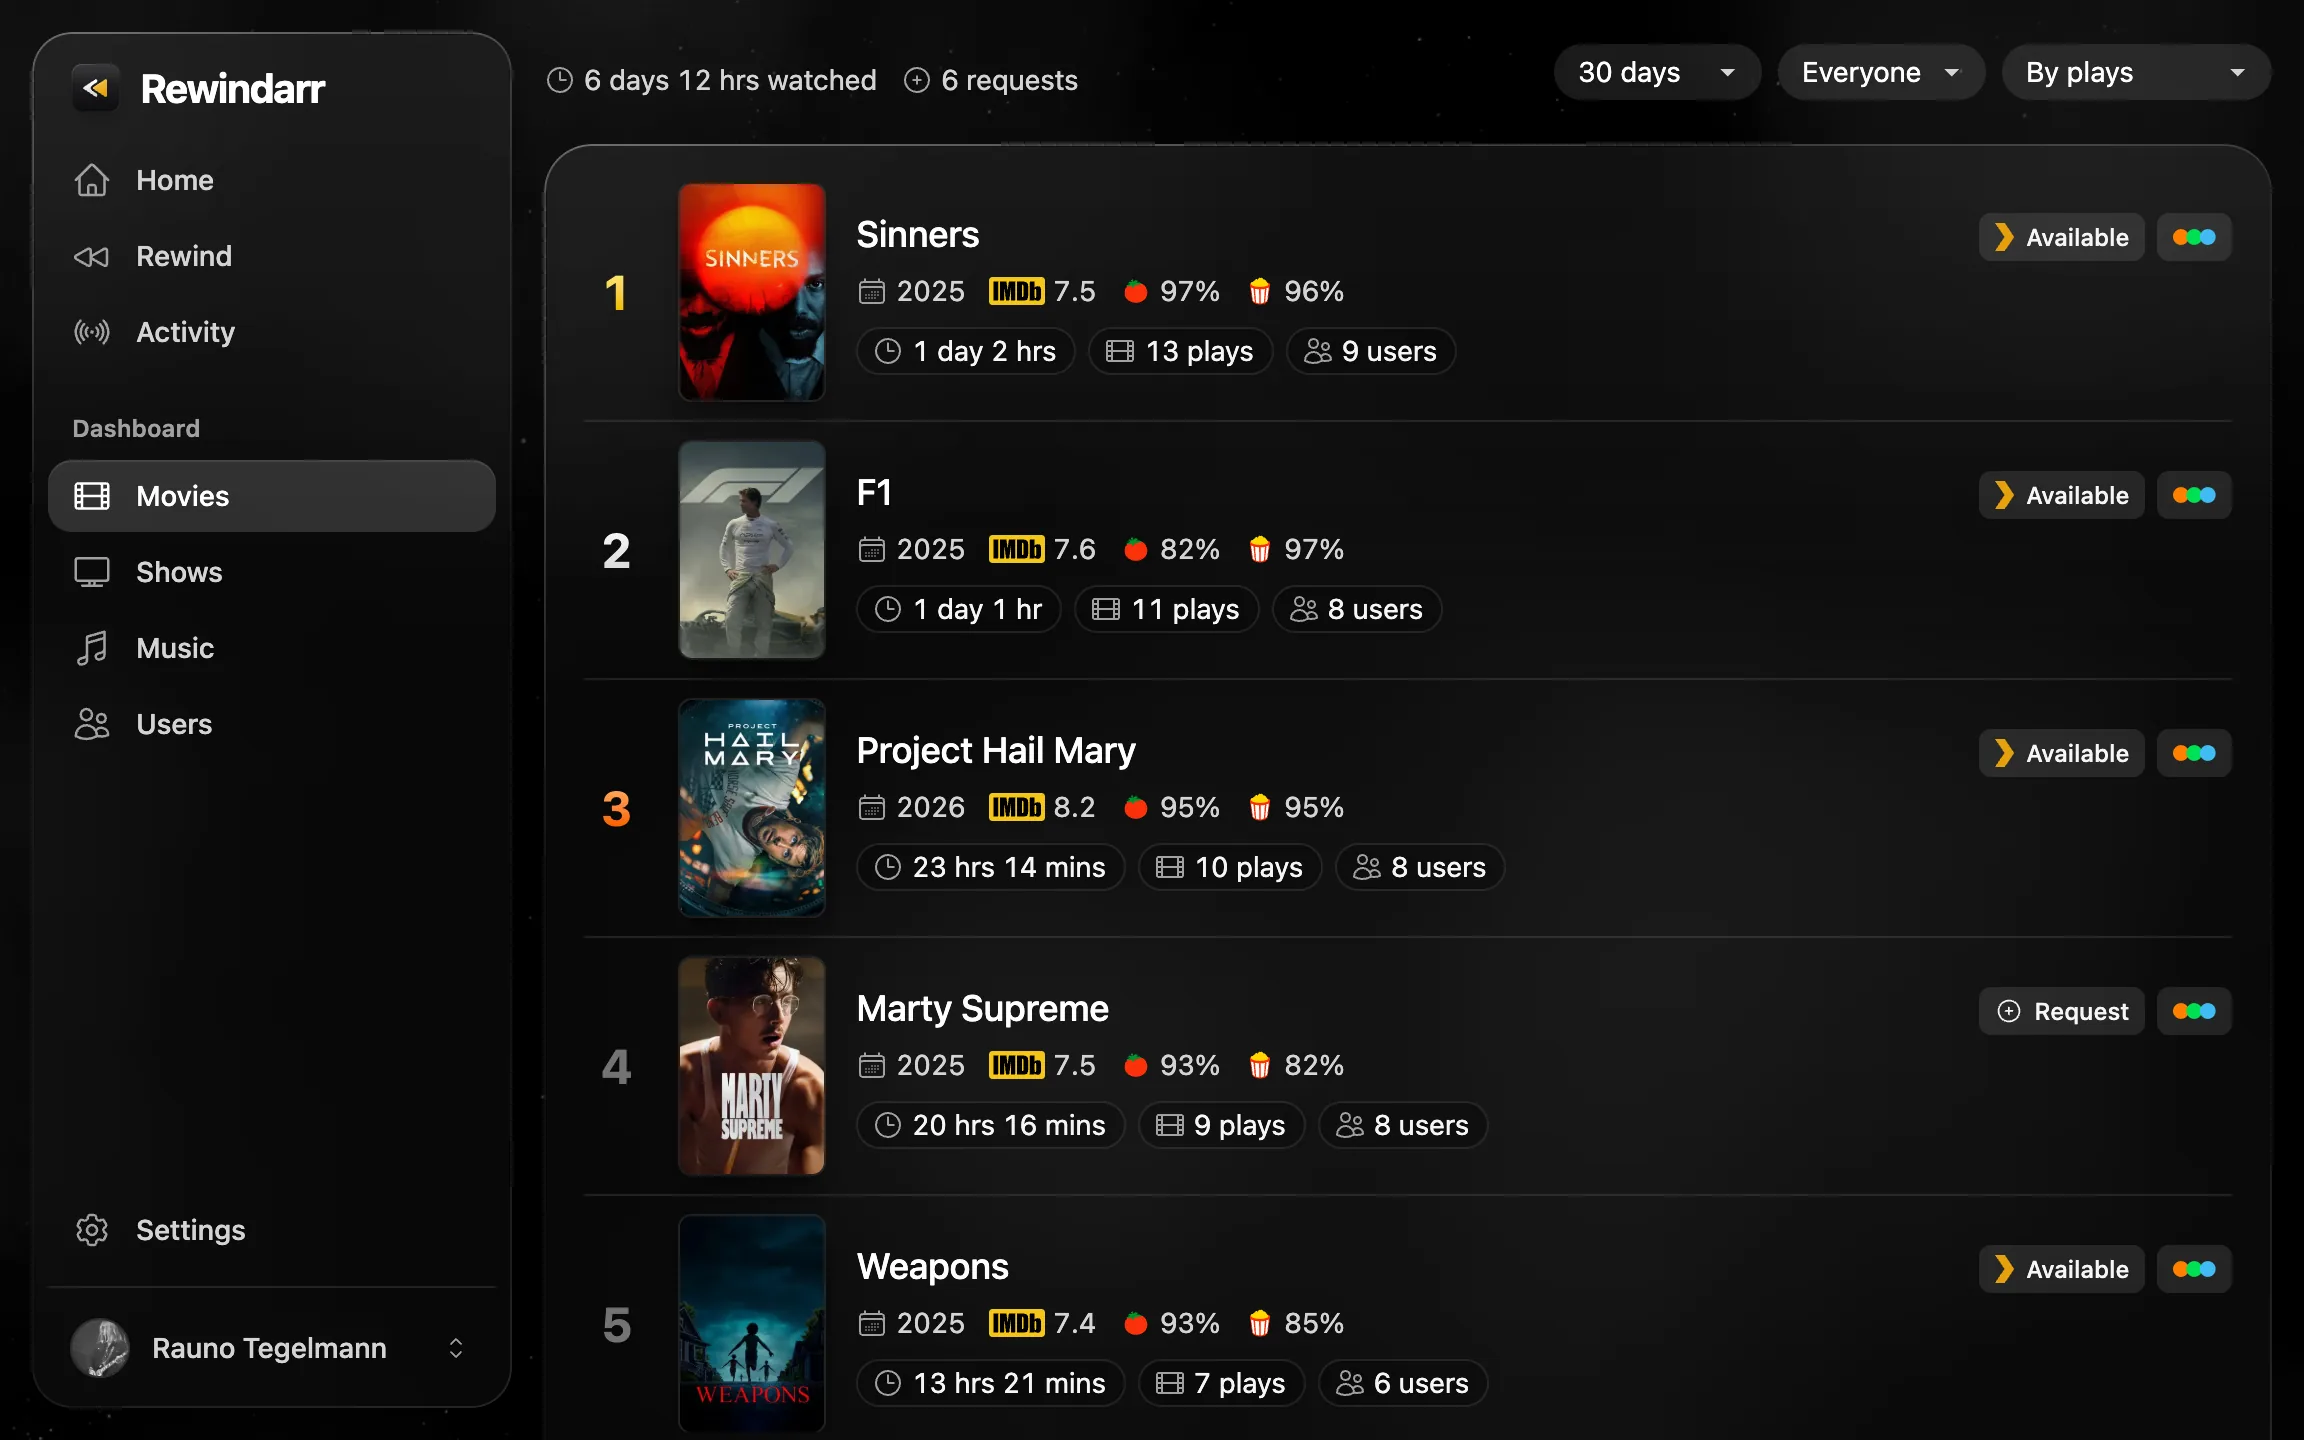Image resolution: width=2304 pixels, height=1440 pixels.
Task: Click the Available button for Project Hail Mary
Action: tap(2061, 753)
